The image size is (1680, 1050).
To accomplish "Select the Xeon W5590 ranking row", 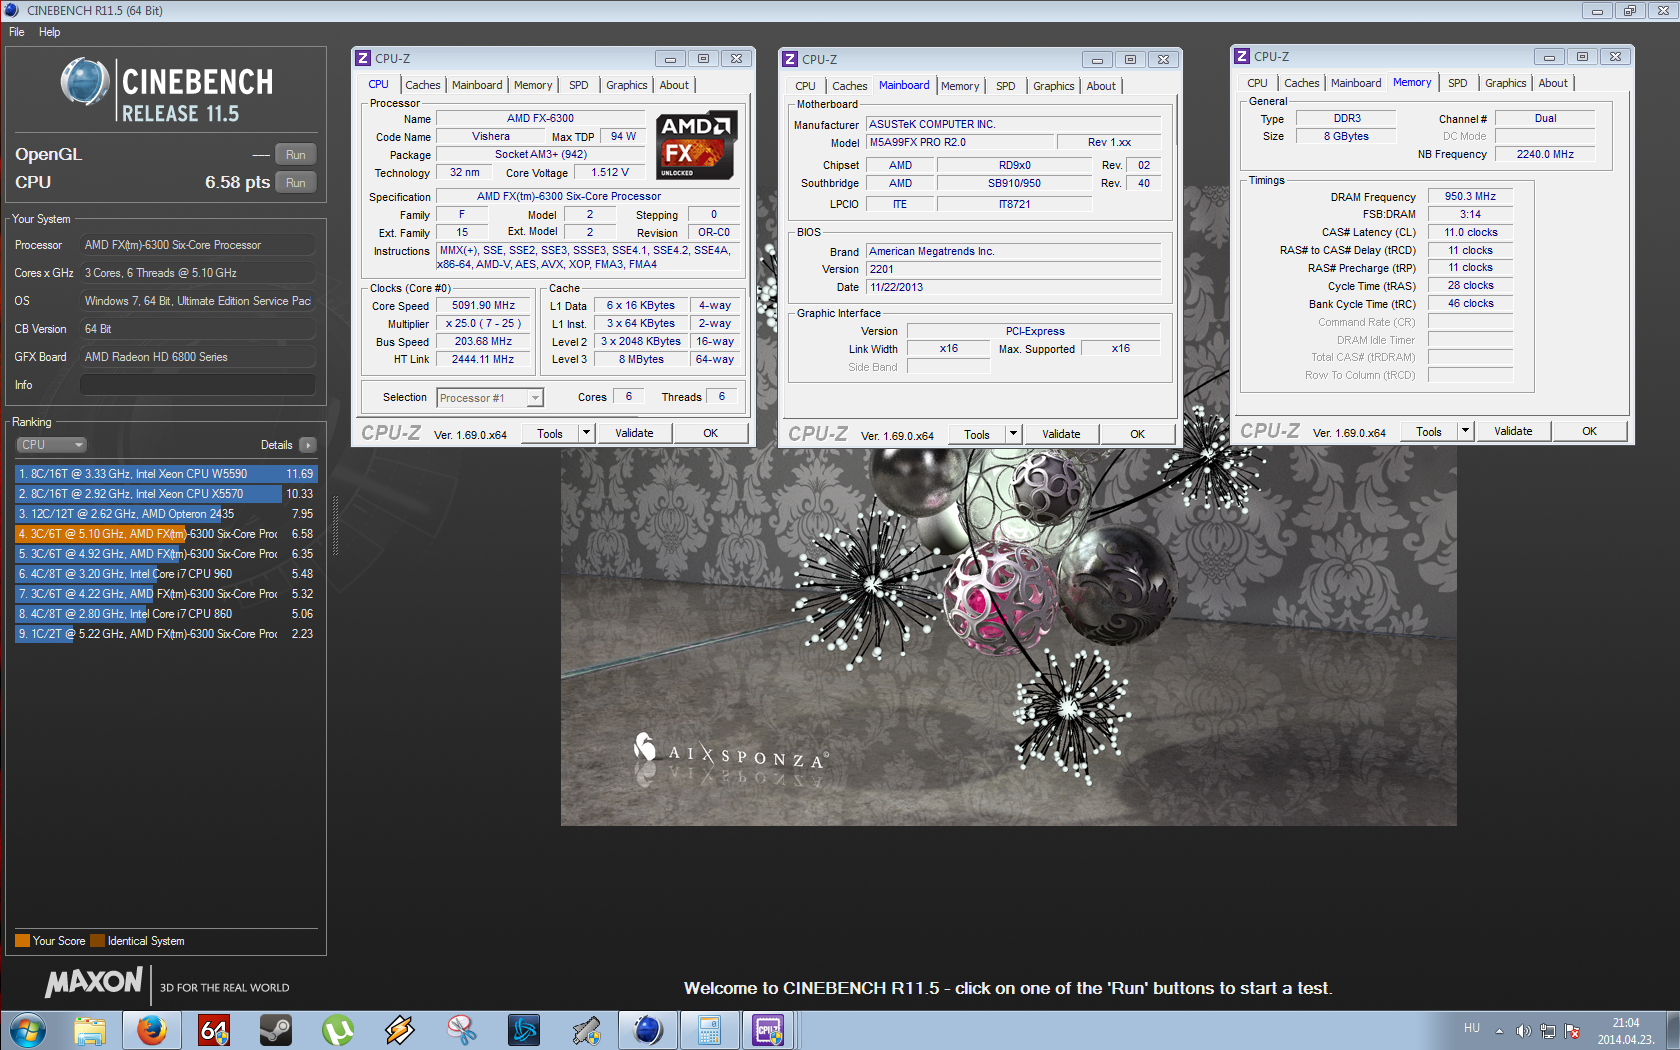I will click(x=166, y=474).
